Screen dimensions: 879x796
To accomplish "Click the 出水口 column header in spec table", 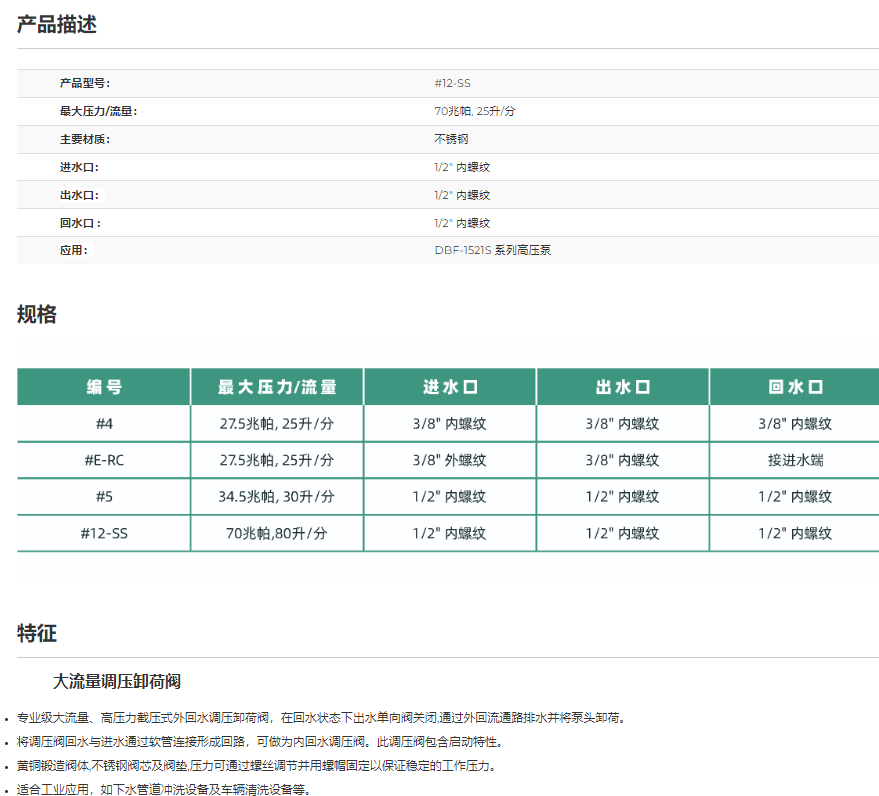I will coord(623,387).
